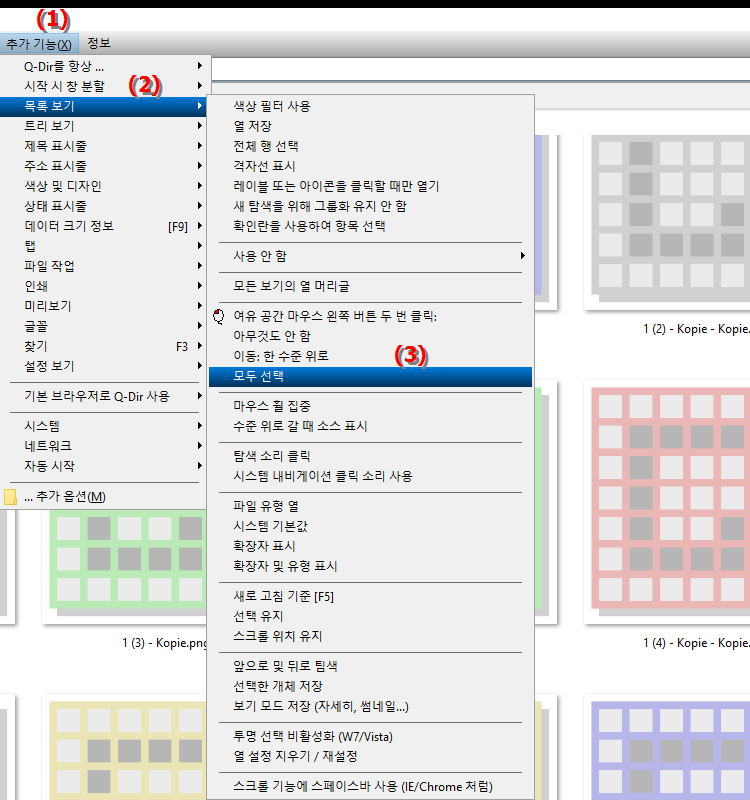Click the mouse icon beside 여유 공간 마우스
The image size is (750, 800).
tap(218, 316)
